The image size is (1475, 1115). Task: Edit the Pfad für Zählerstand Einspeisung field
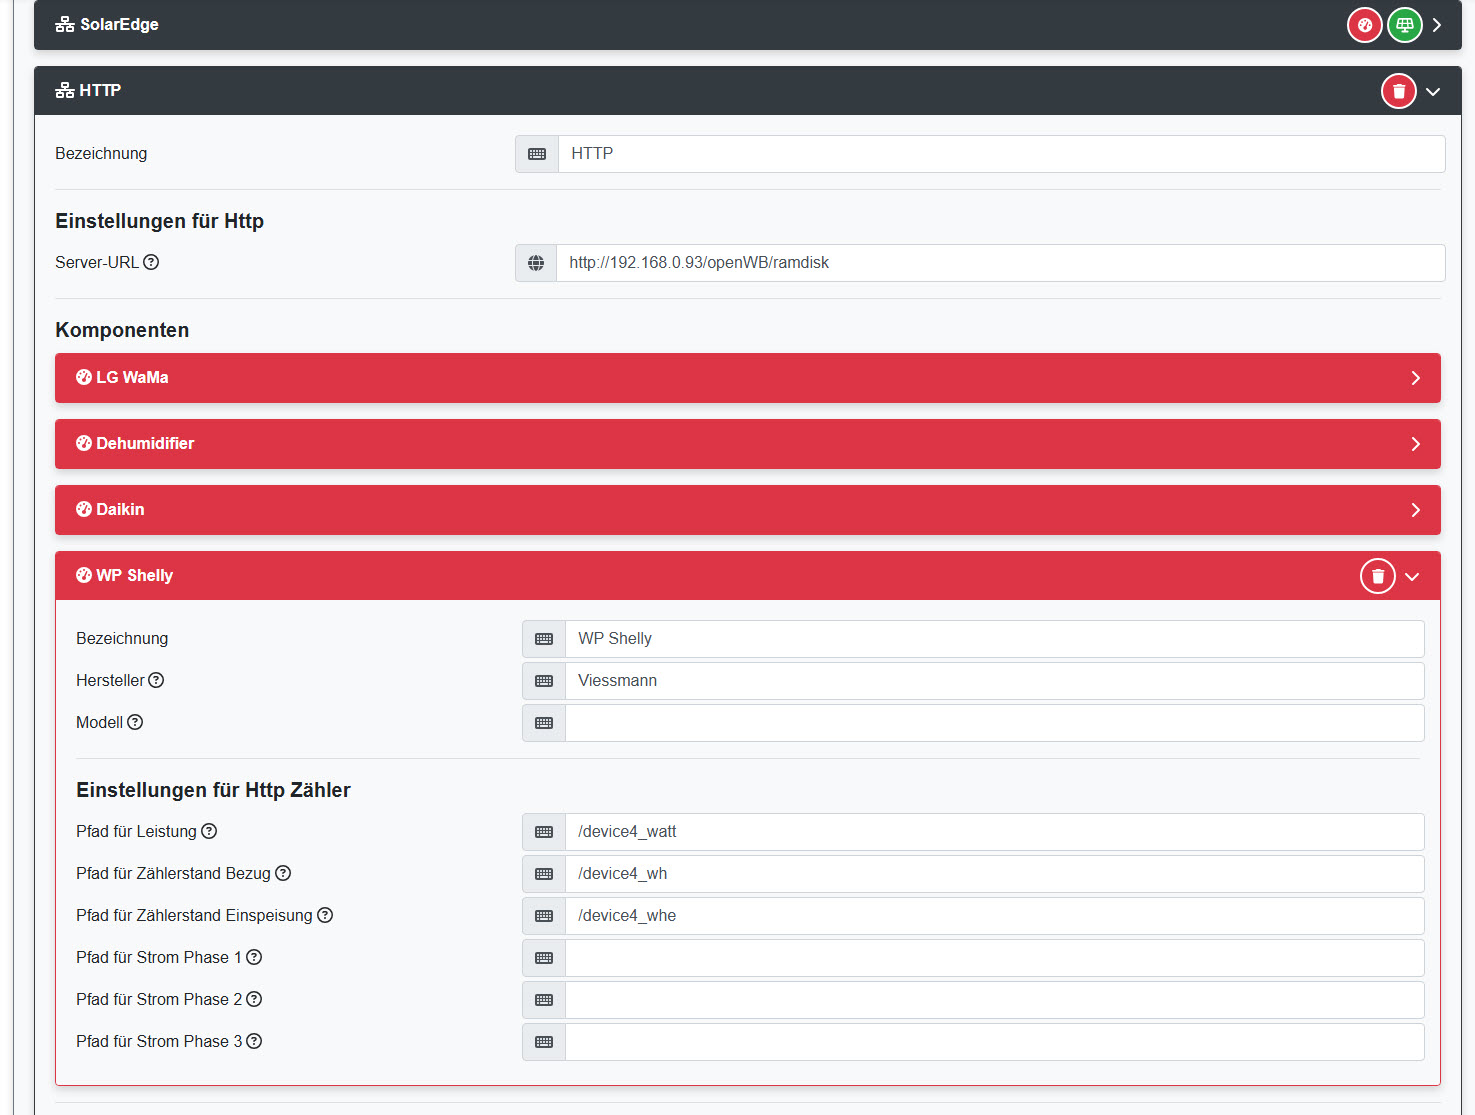tap(994, 916)
